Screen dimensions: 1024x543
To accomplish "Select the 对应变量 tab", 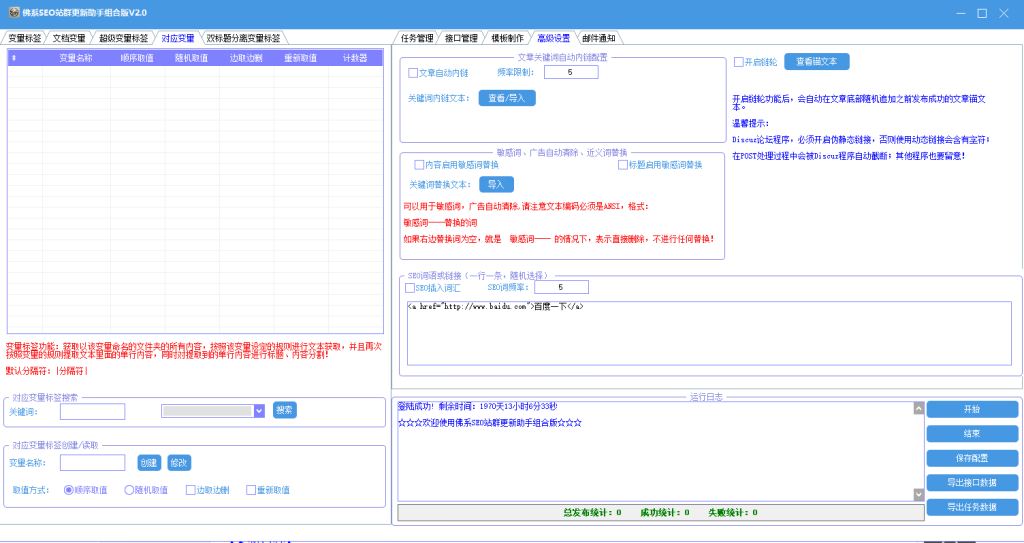I will tap(178, 38).
